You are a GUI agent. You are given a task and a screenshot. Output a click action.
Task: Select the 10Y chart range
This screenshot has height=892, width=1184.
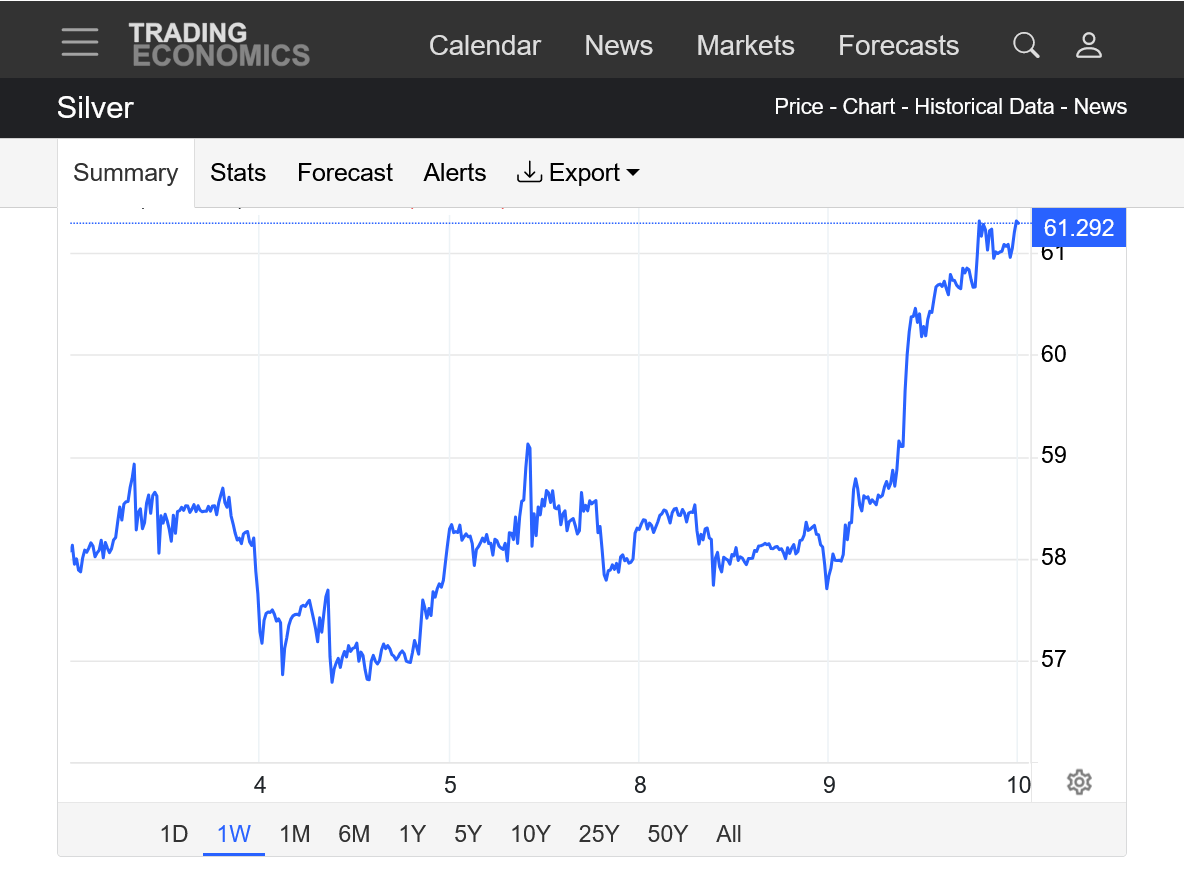530,834
